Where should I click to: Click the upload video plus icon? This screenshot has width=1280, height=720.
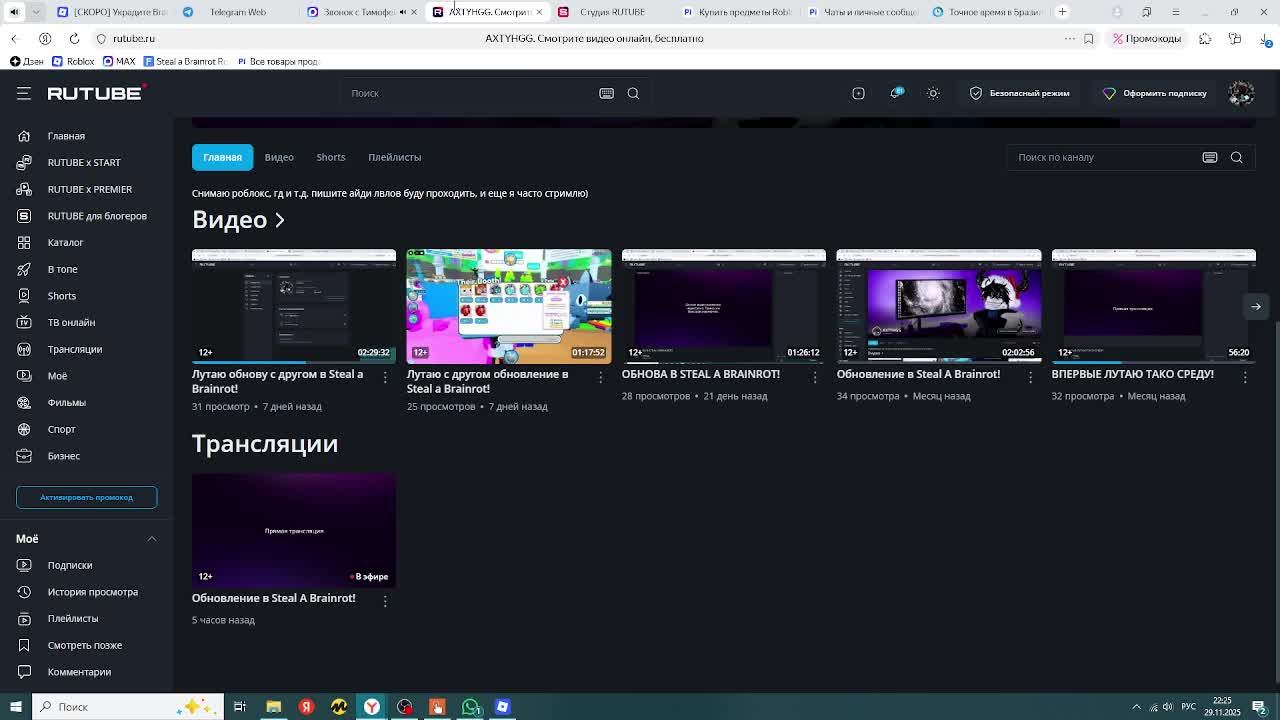(x=858, y=93)
